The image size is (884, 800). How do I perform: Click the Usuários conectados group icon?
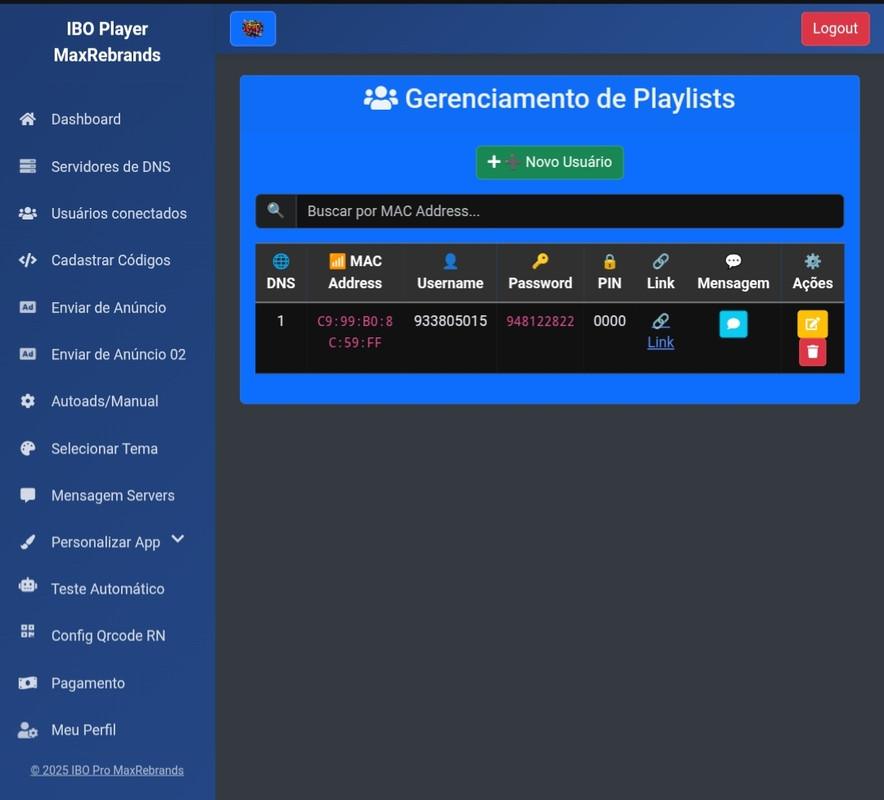point(28,213)
